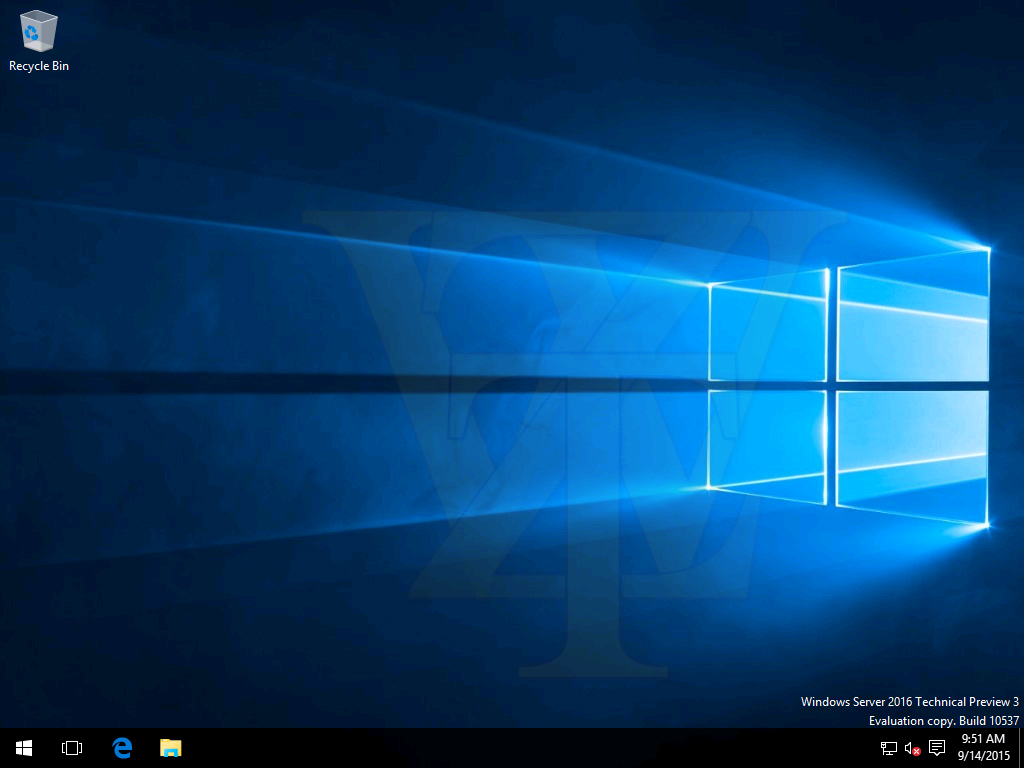Click the Windows Server 2016 Technical Preview watermark
Image resolution: width=1024 pixels, height=768 pixels.
[909, 702]
